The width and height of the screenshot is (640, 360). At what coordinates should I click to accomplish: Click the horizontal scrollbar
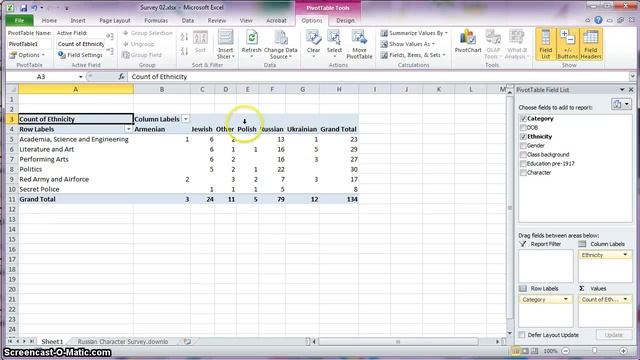398,341
